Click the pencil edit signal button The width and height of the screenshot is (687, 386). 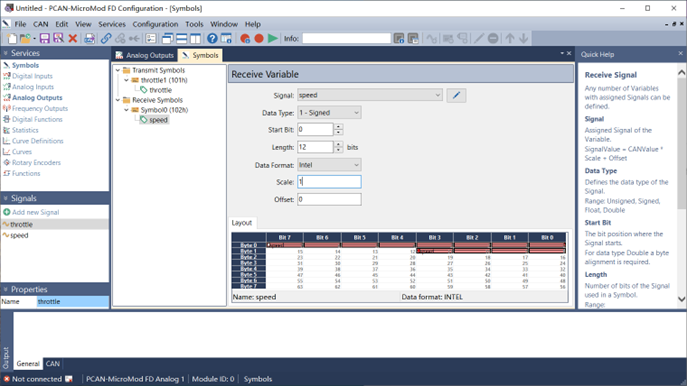coord(456,95)
